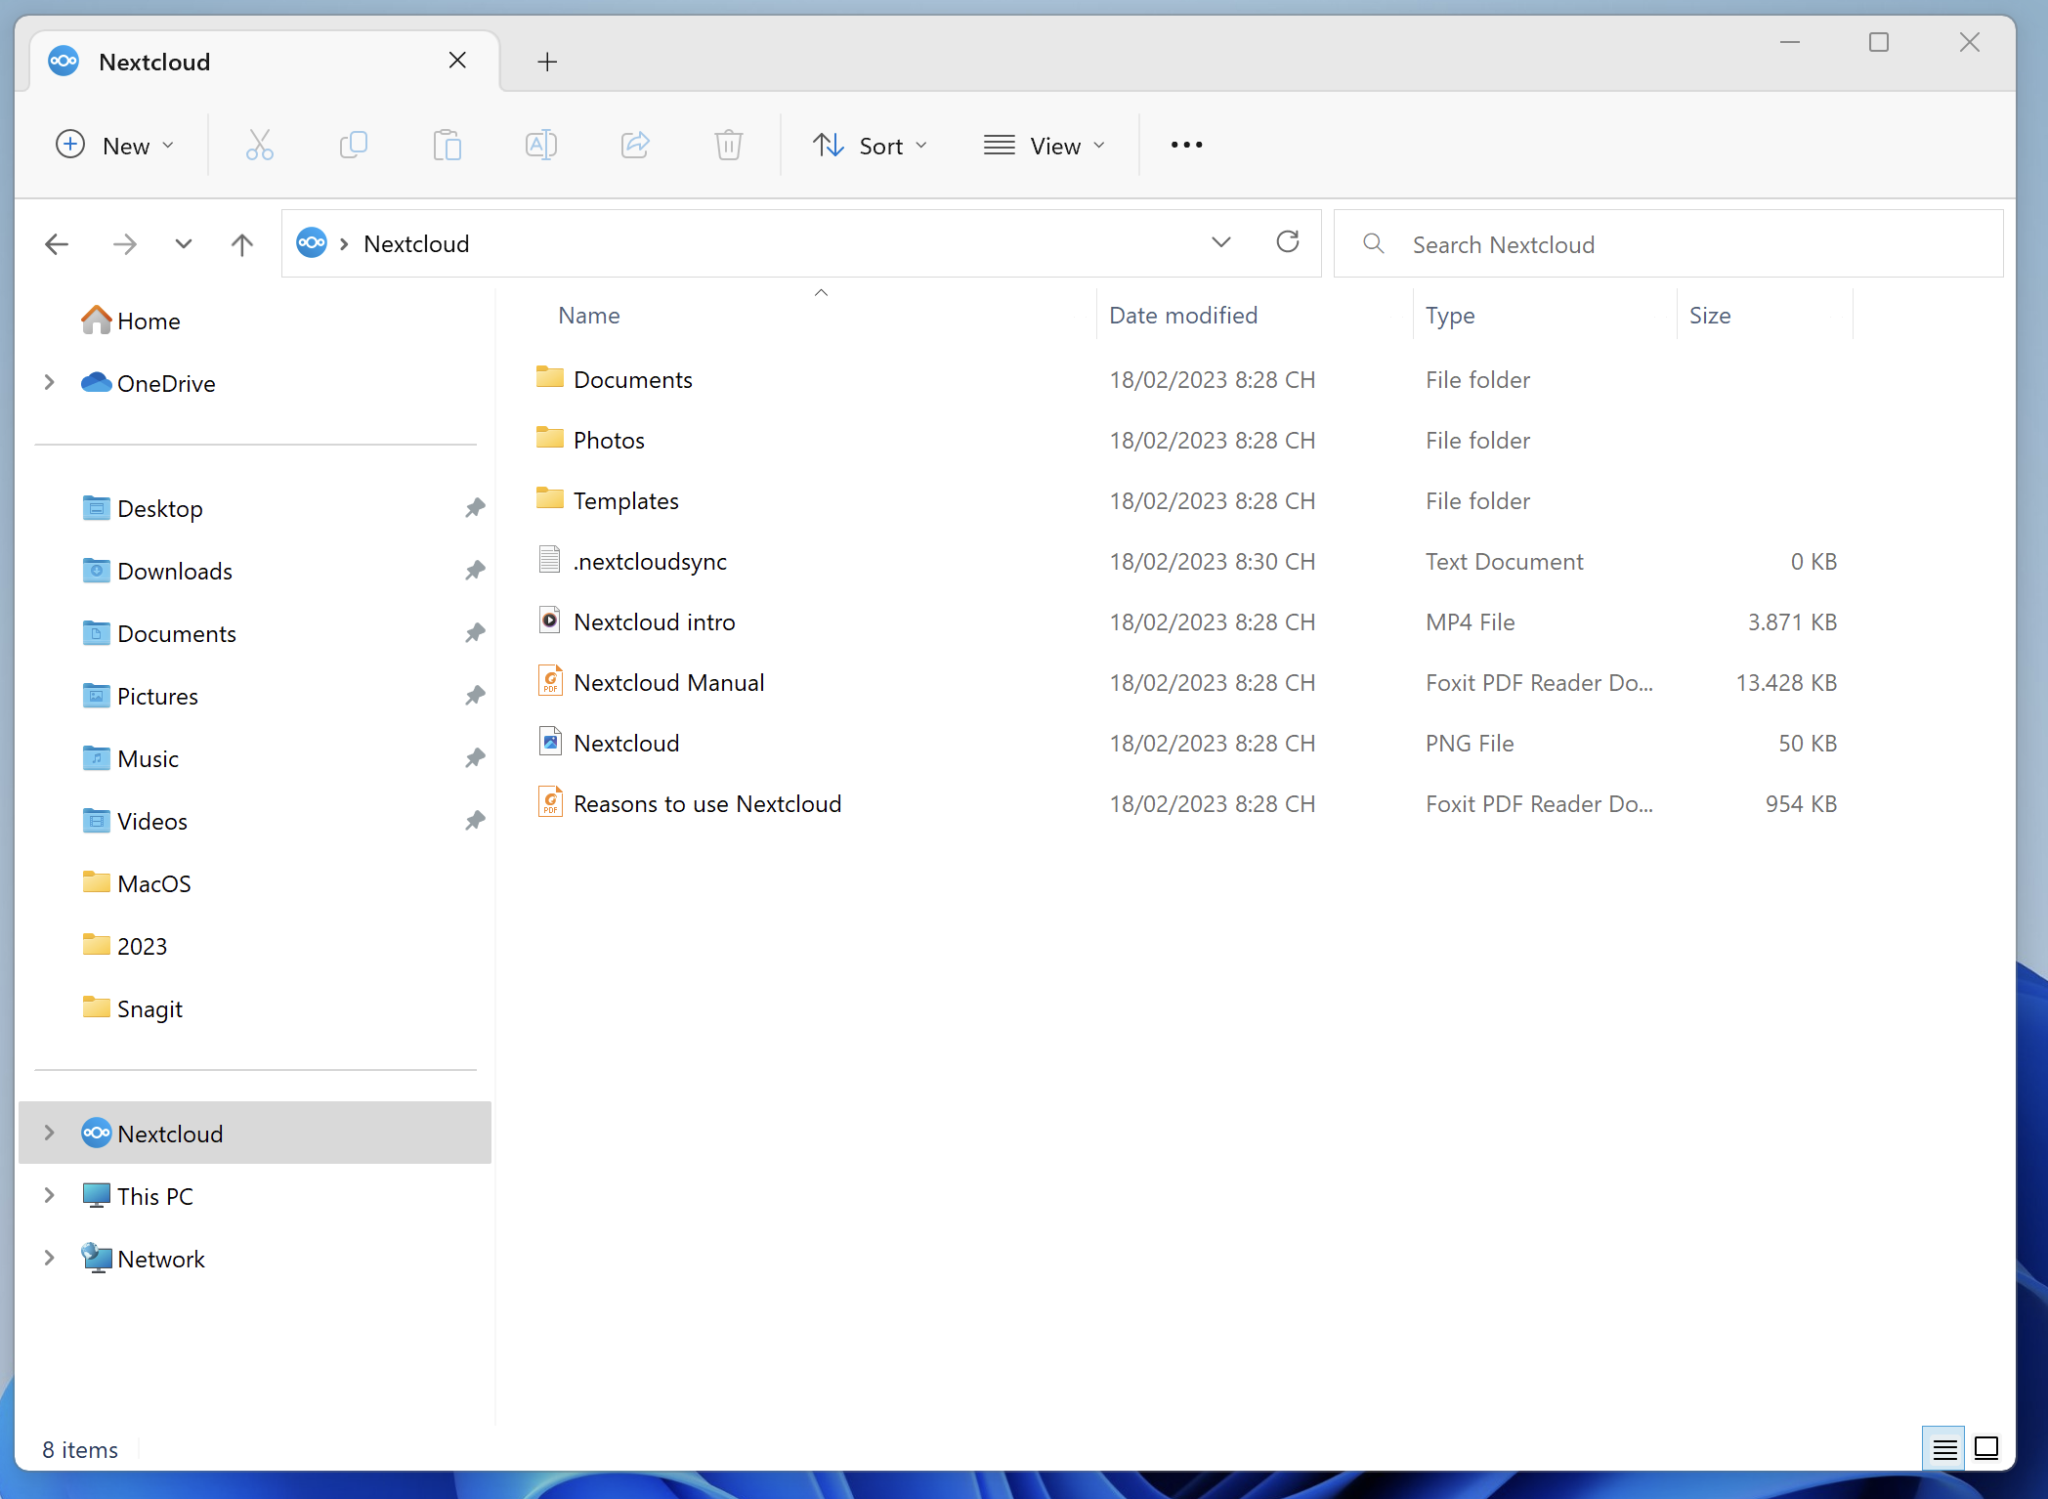The width and height of the screenshot is (2048, 1499).
Task: Sort files by the Size column header
Action: pos(1709,315)
